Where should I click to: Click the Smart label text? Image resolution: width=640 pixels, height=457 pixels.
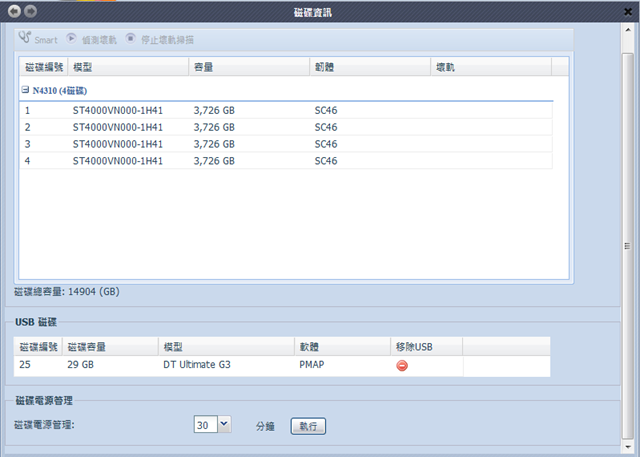tap(46, 40)
